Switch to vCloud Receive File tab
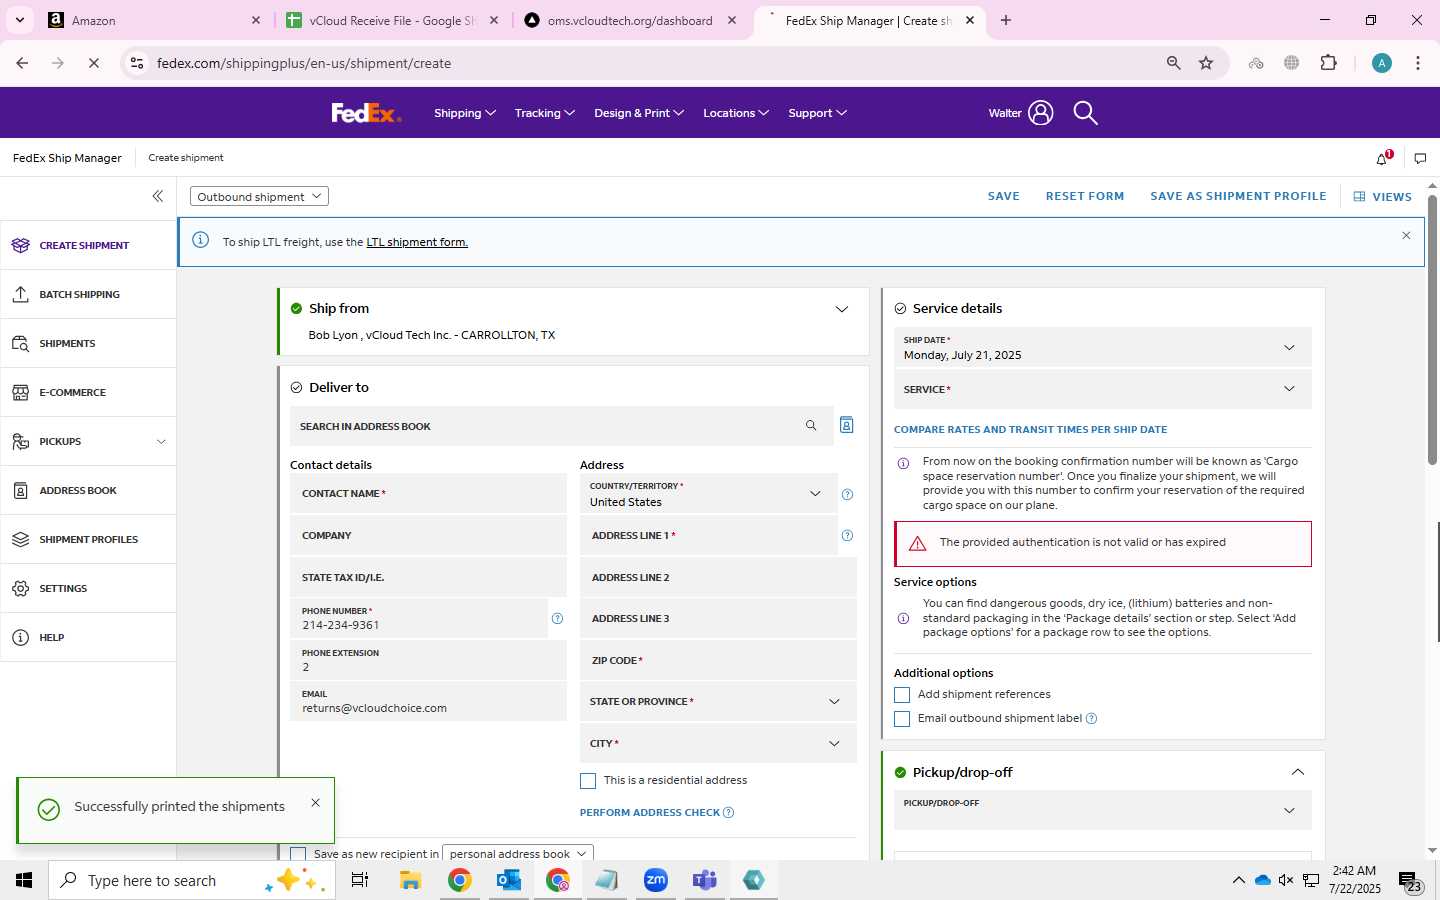Viewport: 1440px width, 900px height. pos(392,20)
